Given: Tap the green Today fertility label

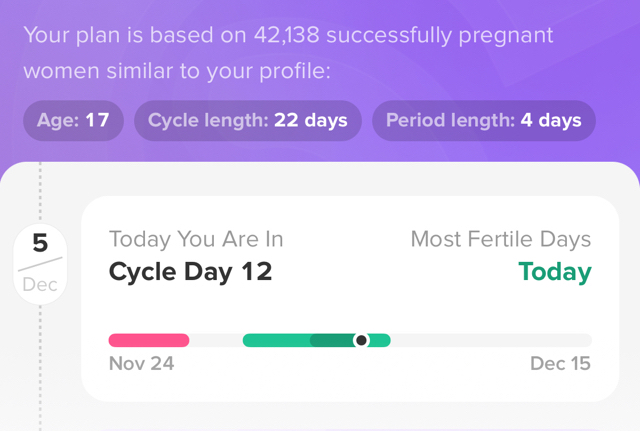Looking at the screenshot, I should 554,272.
